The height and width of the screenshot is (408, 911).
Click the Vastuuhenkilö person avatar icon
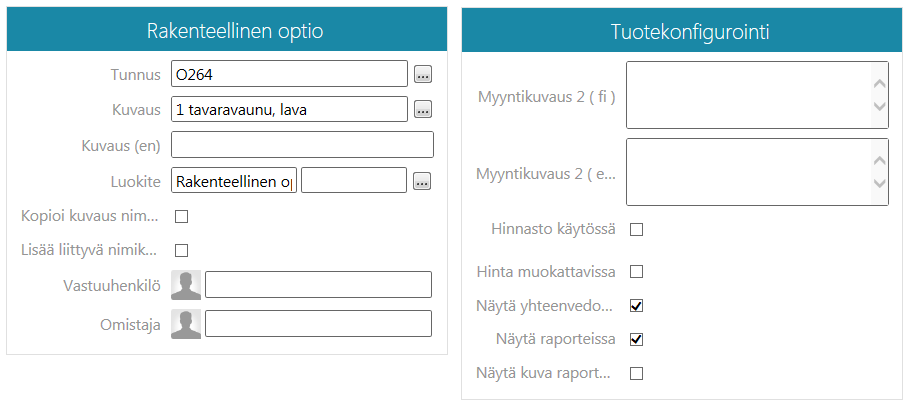coord(186,285)
